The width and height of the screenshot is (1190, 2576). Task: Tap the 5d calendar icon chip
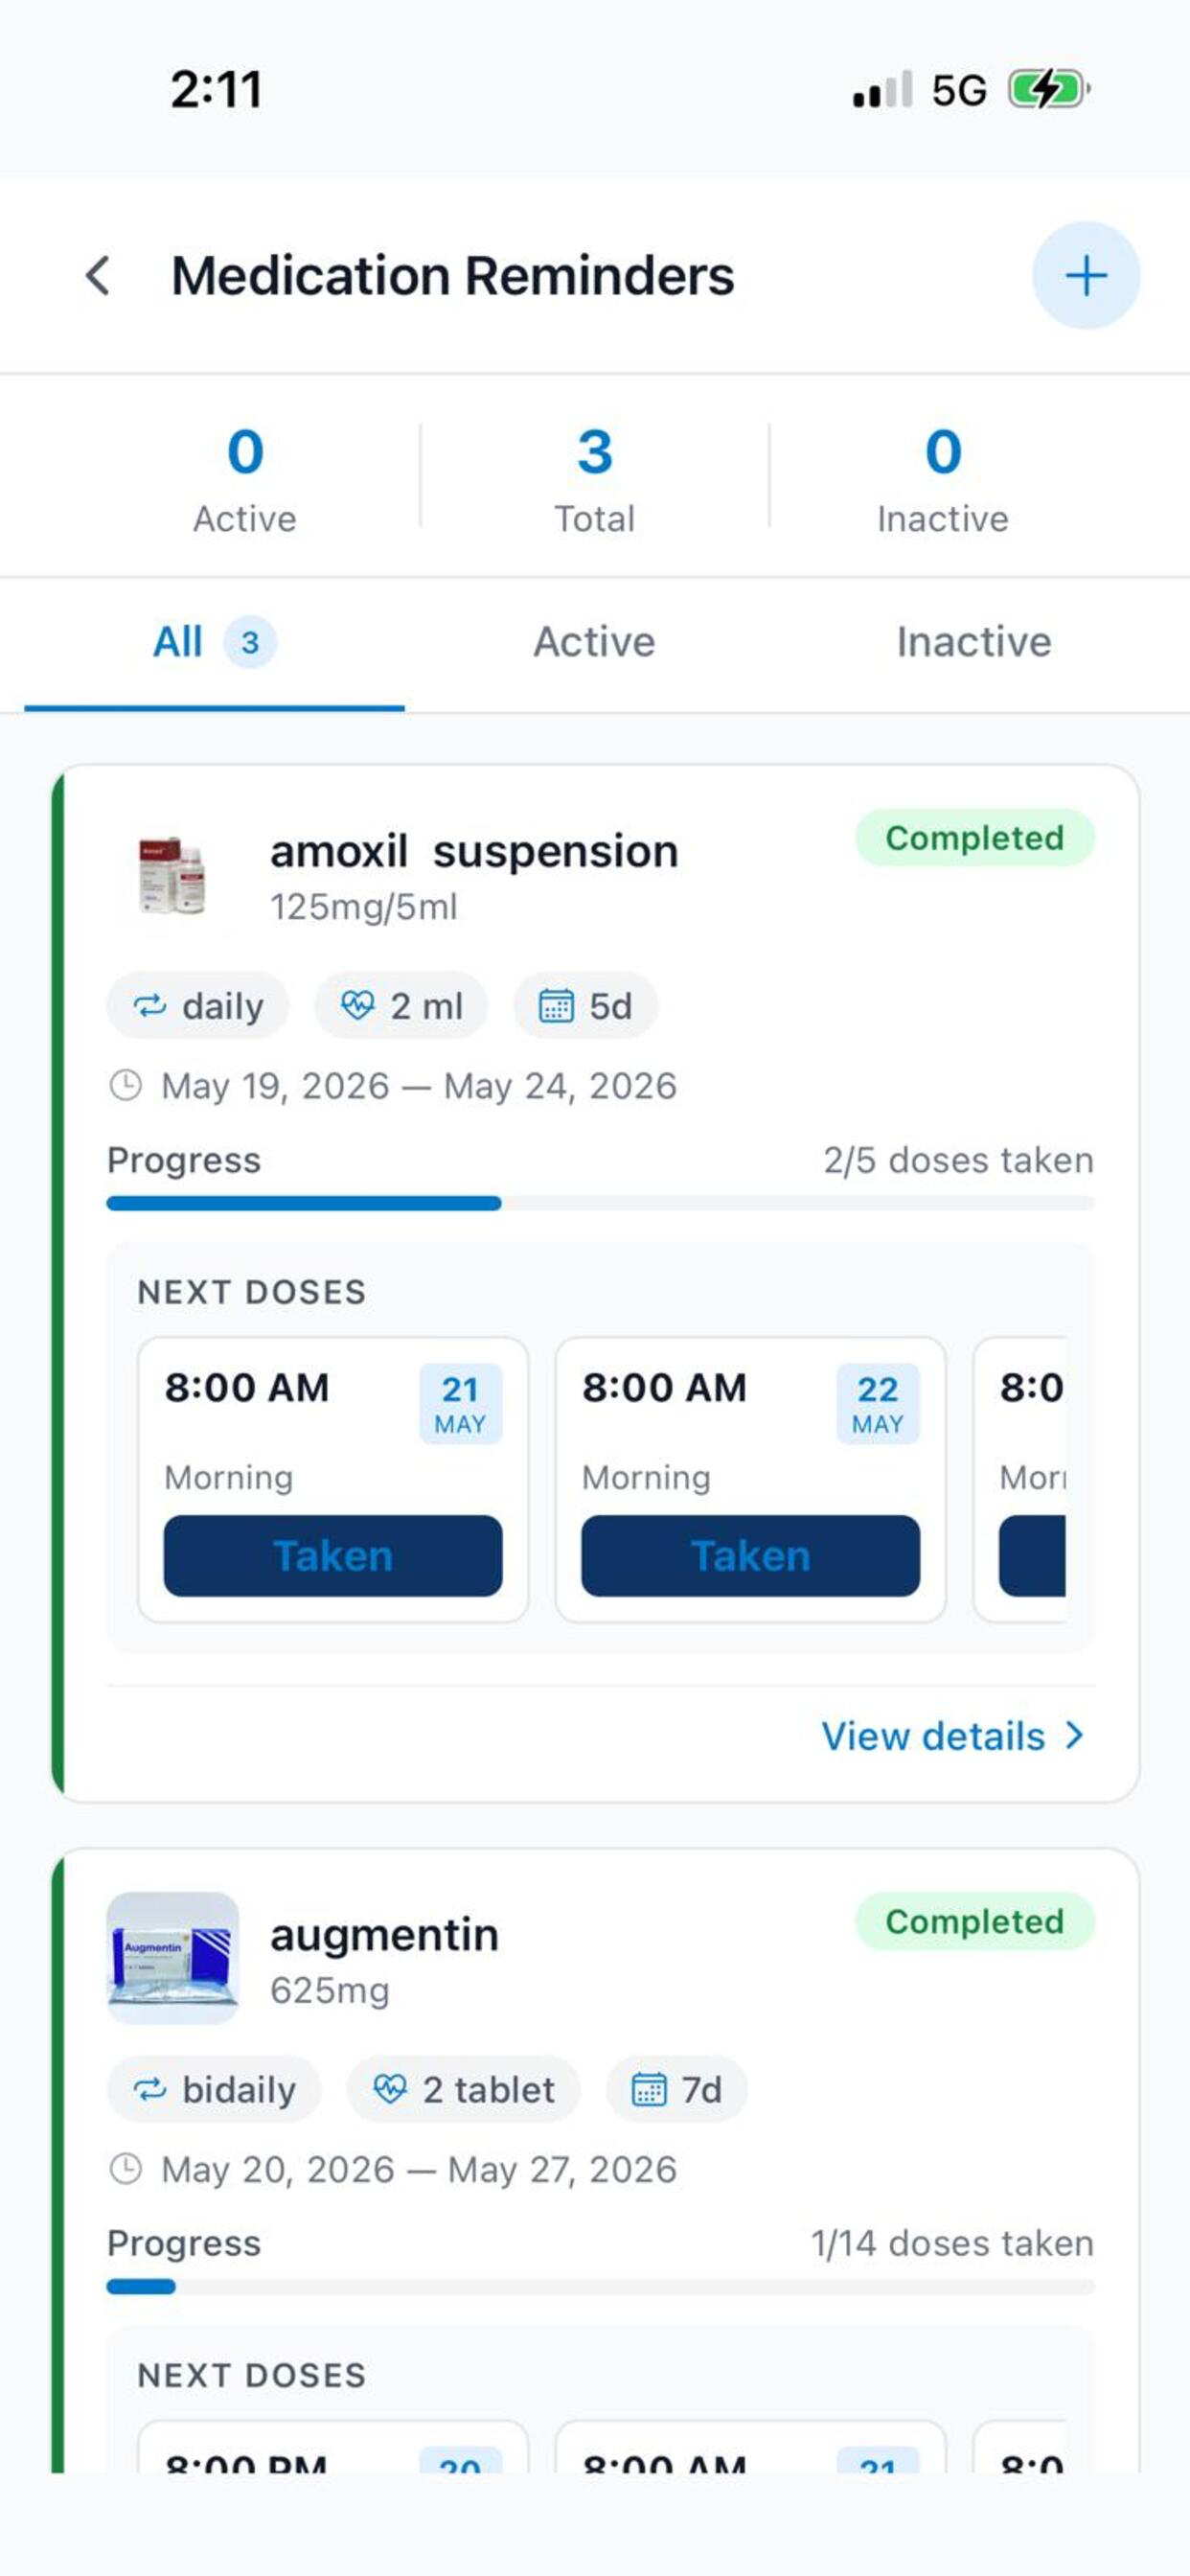pyautogui.click(x=585, y=1005)
